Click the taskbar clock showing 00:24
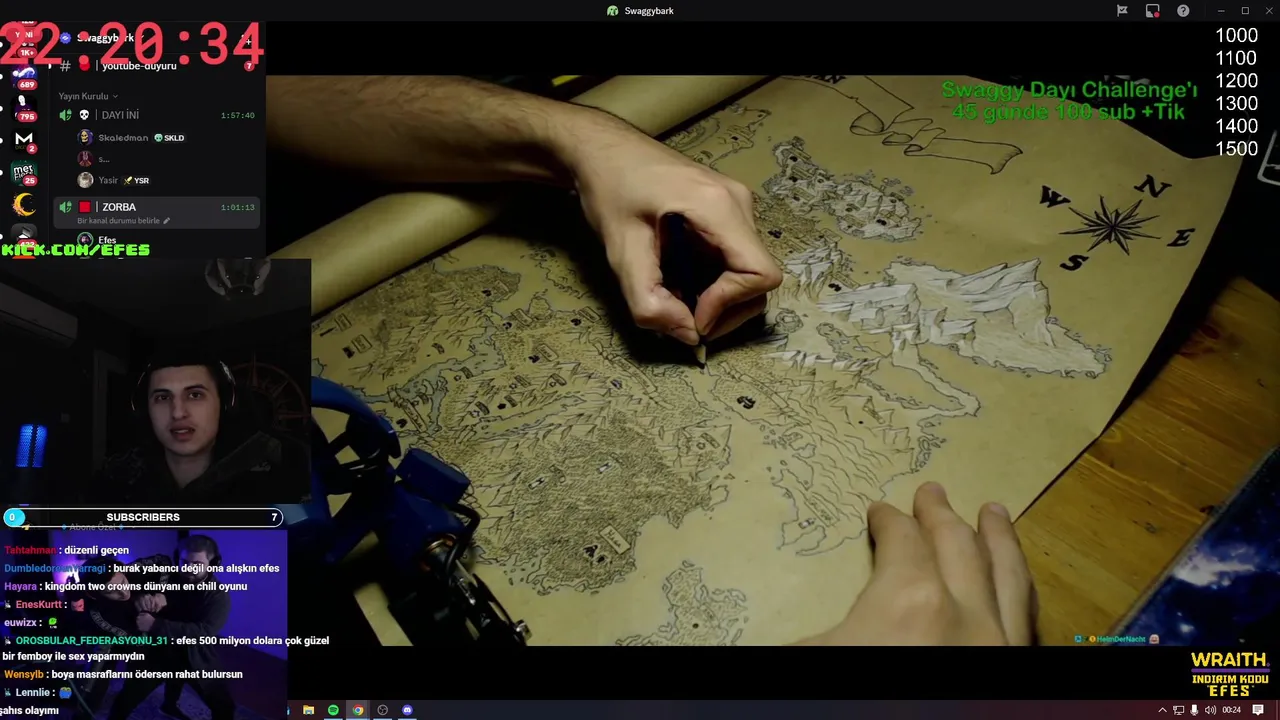This screenshot has height=720, width=1280. [1231, 710]
